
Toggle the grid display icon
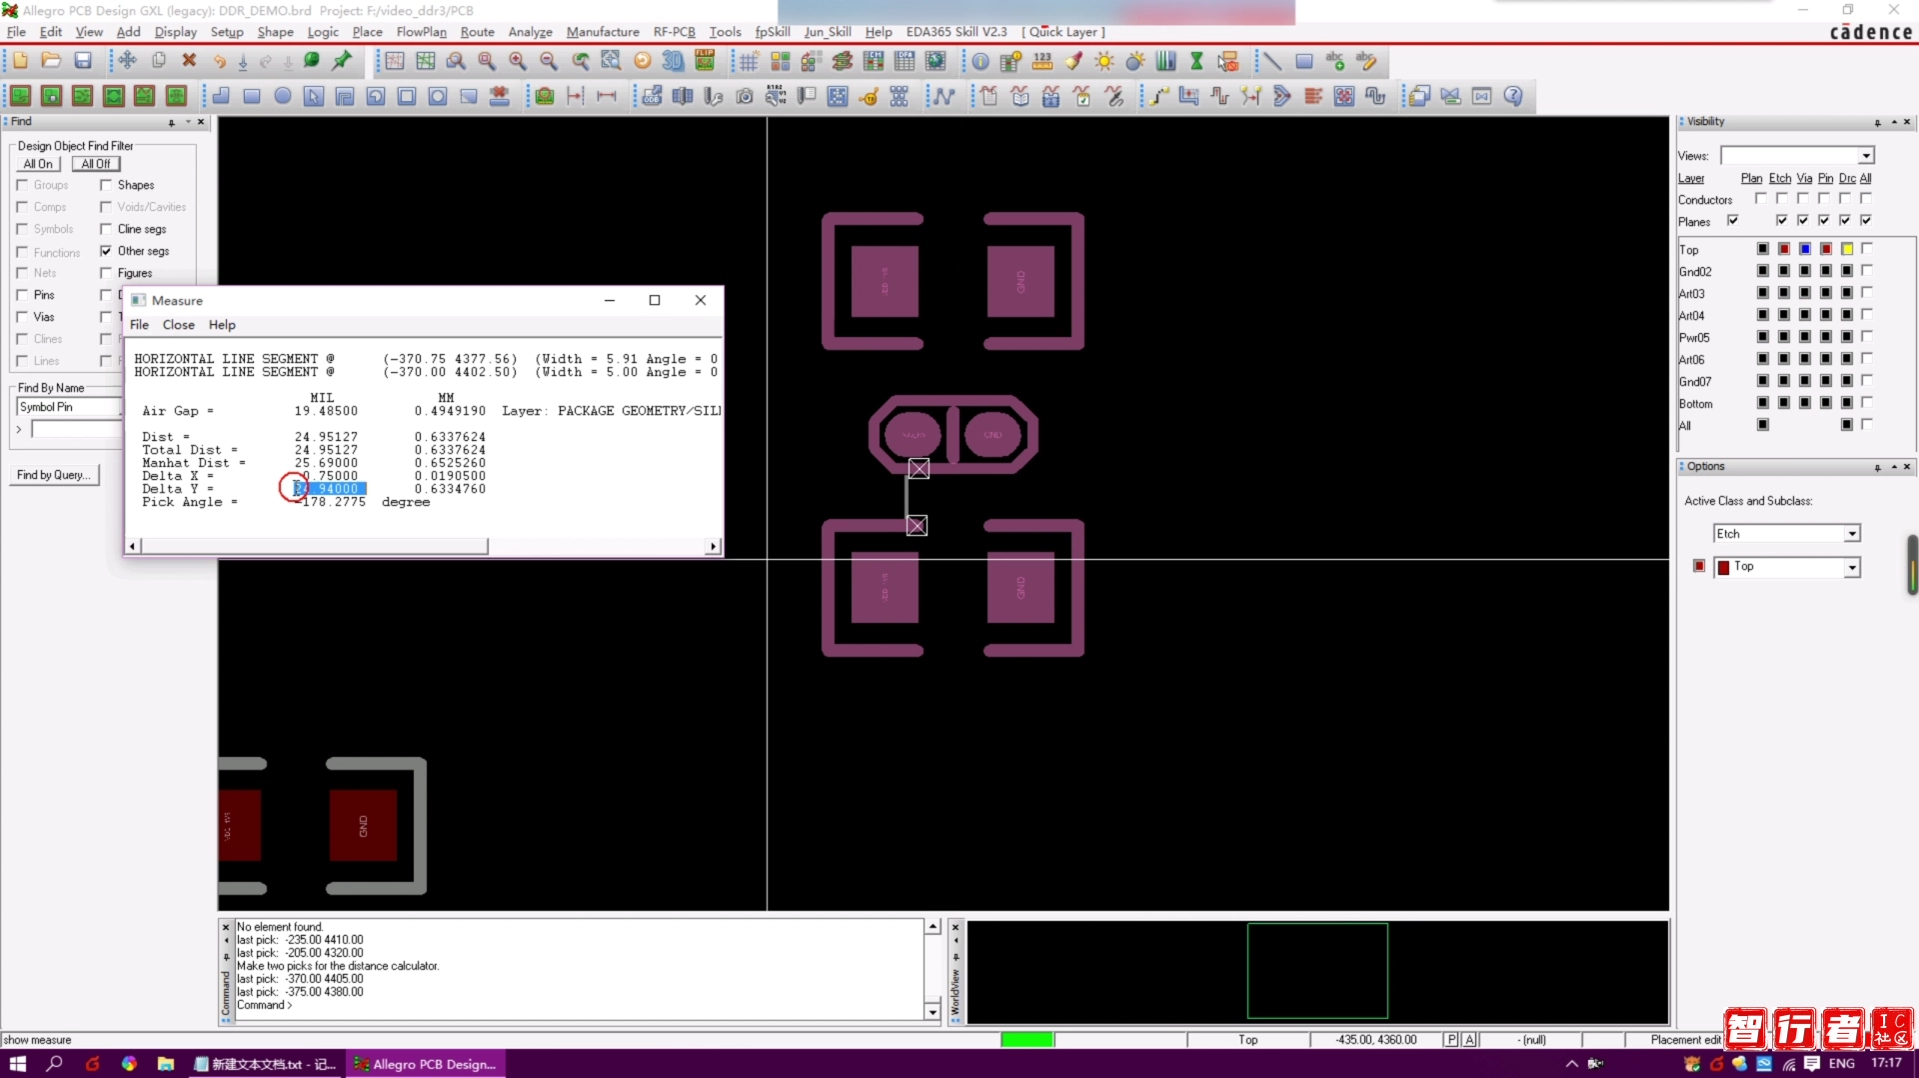click(749, 61)
